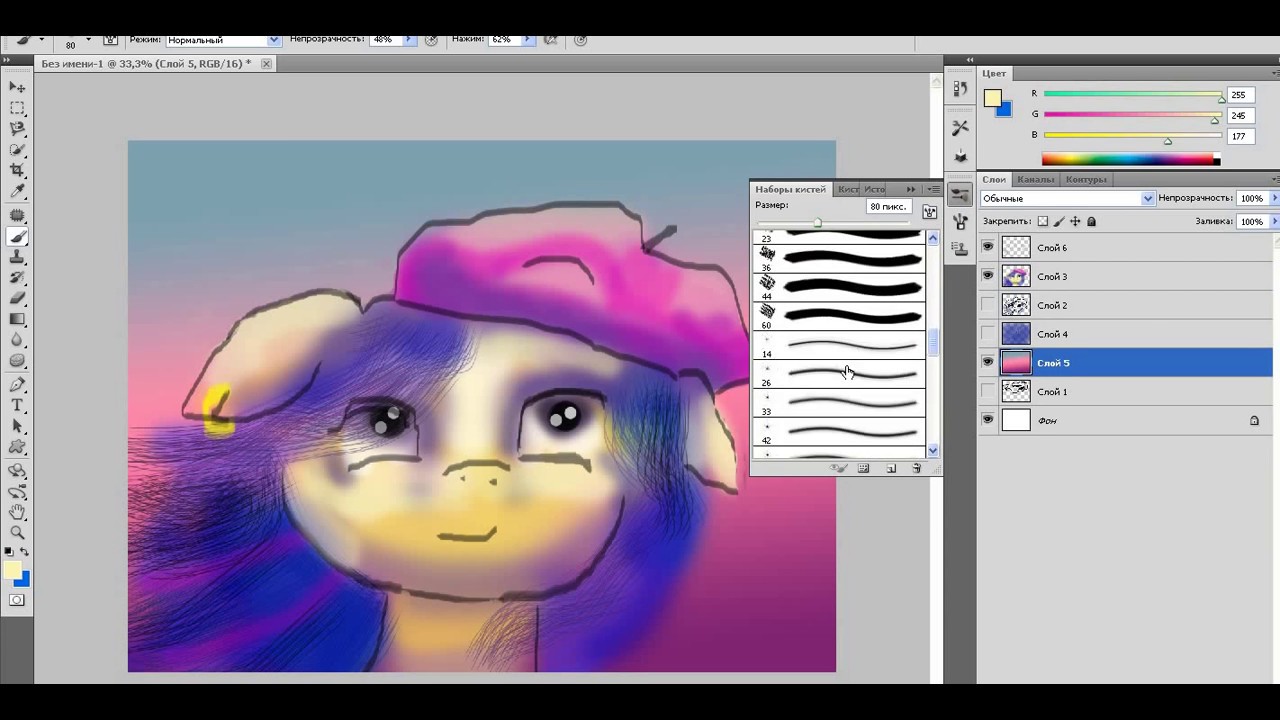Select the Gradient tool
Image resolution: width=1280 pixels, height=720 pixels.
17,319
